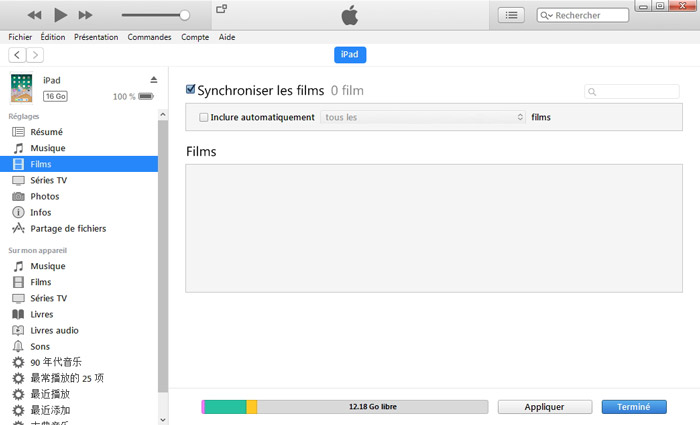This screenshot has height=425, width=700.
Task: Click the blue iPad device button
Action: 350,54
